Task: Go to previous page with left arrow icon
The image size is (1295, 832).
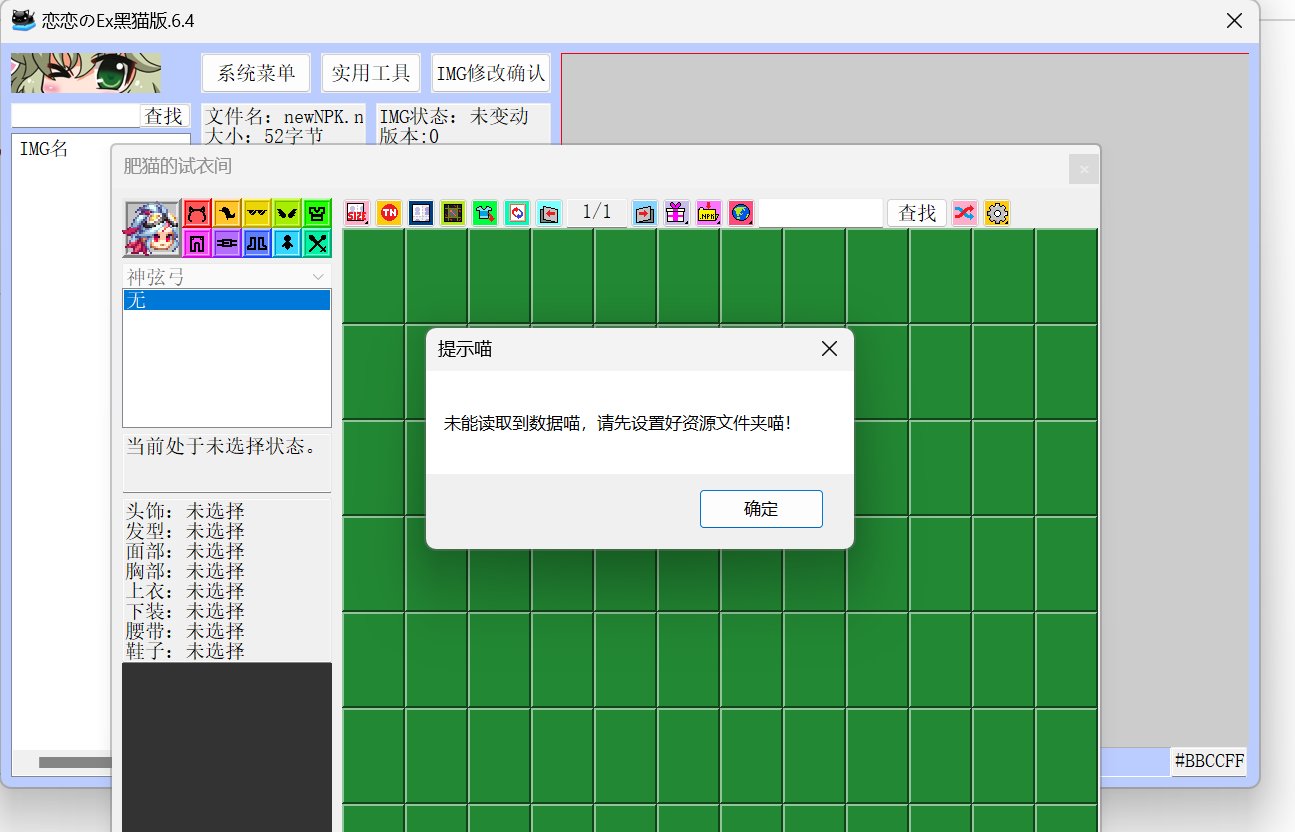Action: coord(548,213)
